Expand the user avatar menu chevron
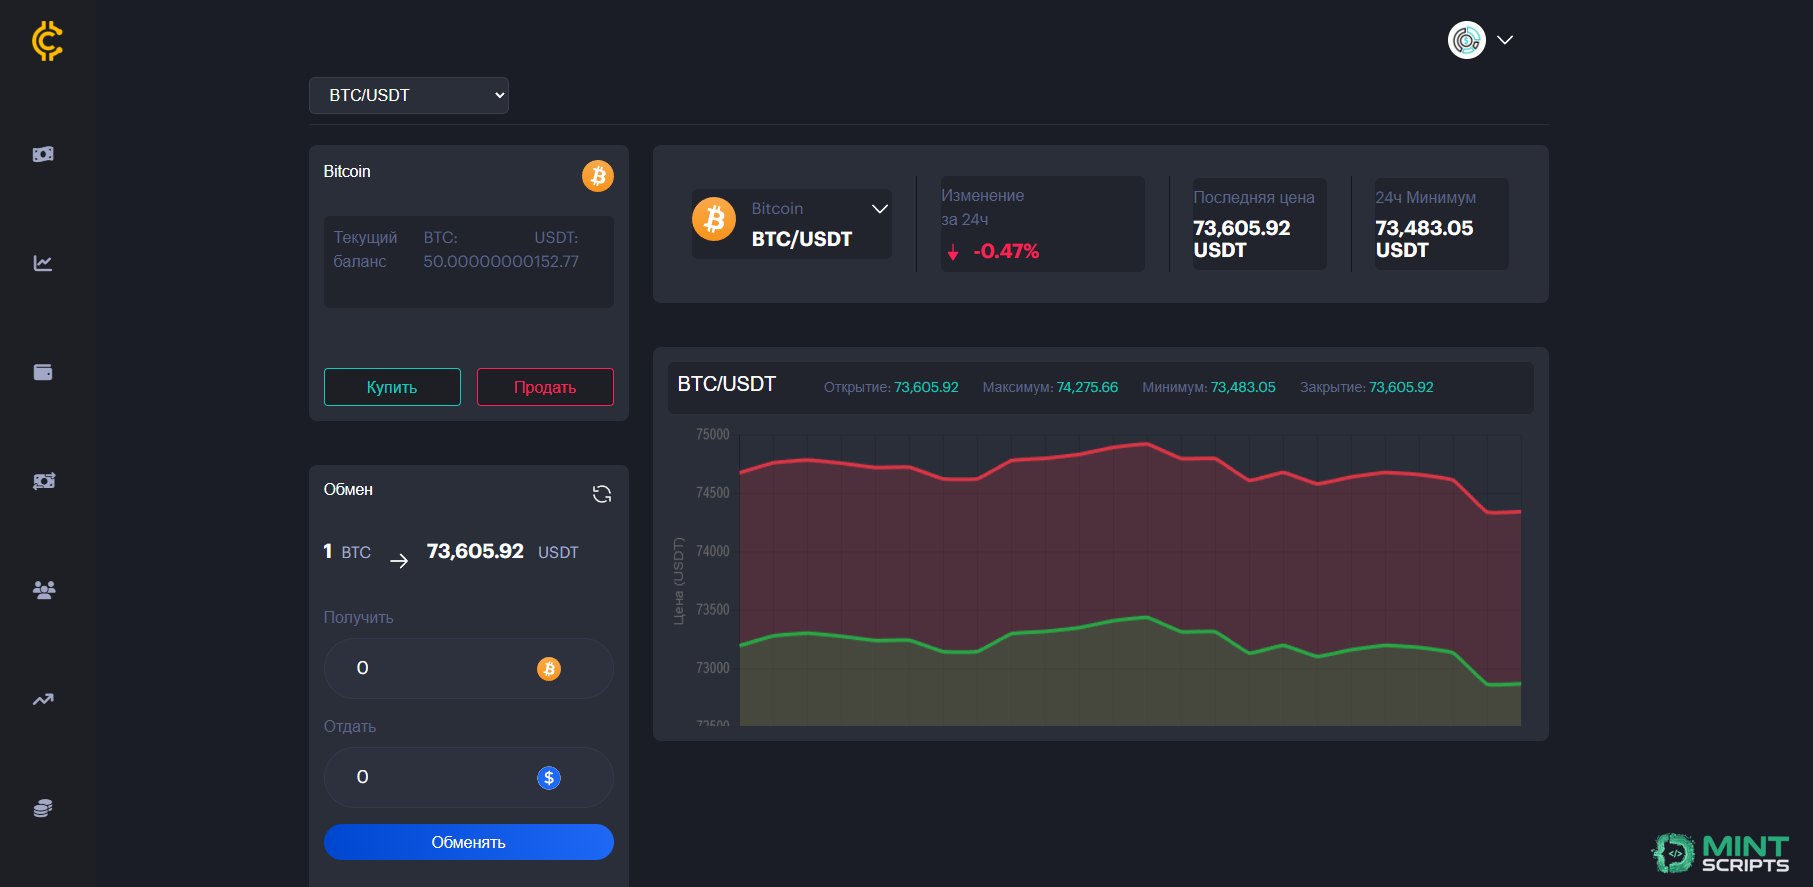 tap(1505, 40)
